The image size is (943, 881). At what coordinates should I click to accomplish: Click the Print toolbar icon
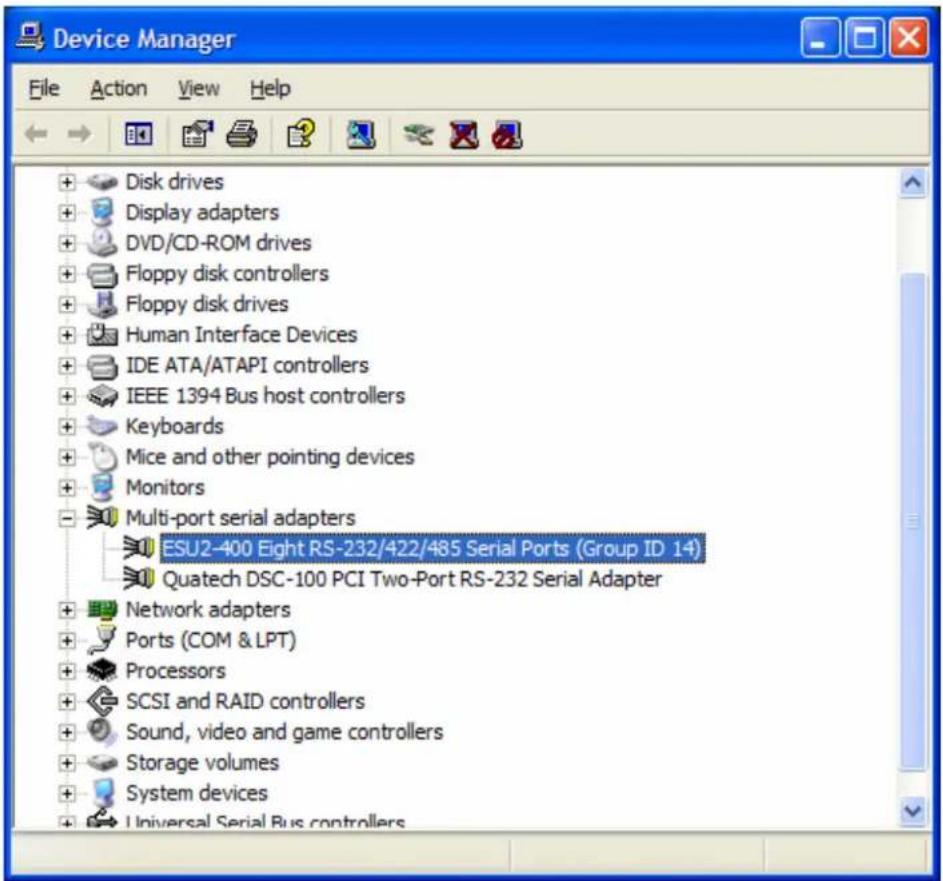click(242, 134)
